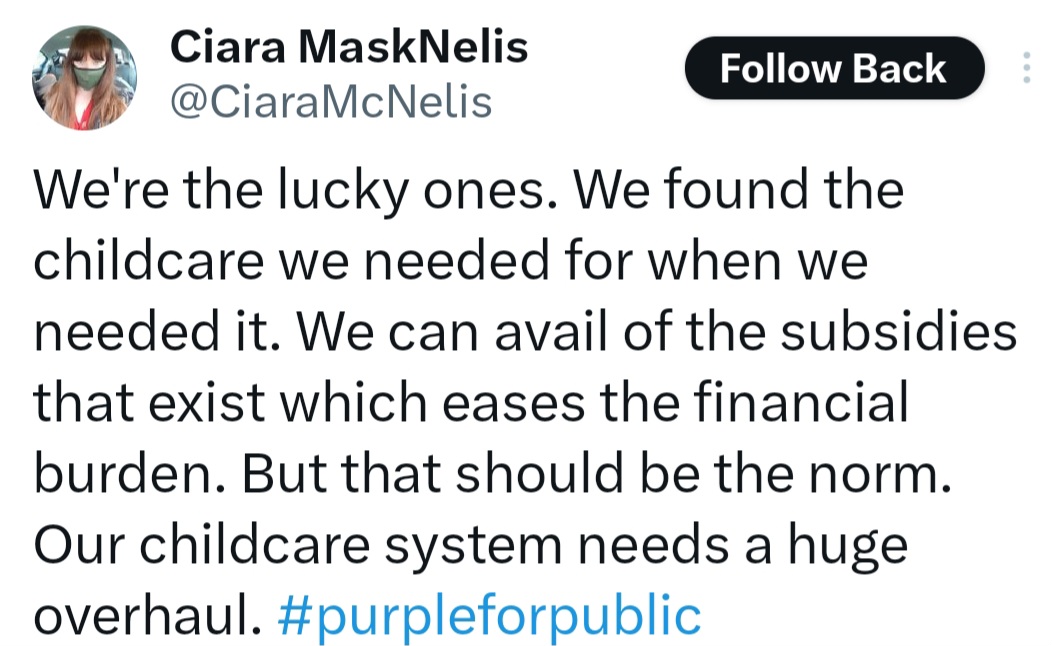Click the word "burden." in the tweet text
Viewport: 1052px width, 646px height.
click(x=130, y=473)
